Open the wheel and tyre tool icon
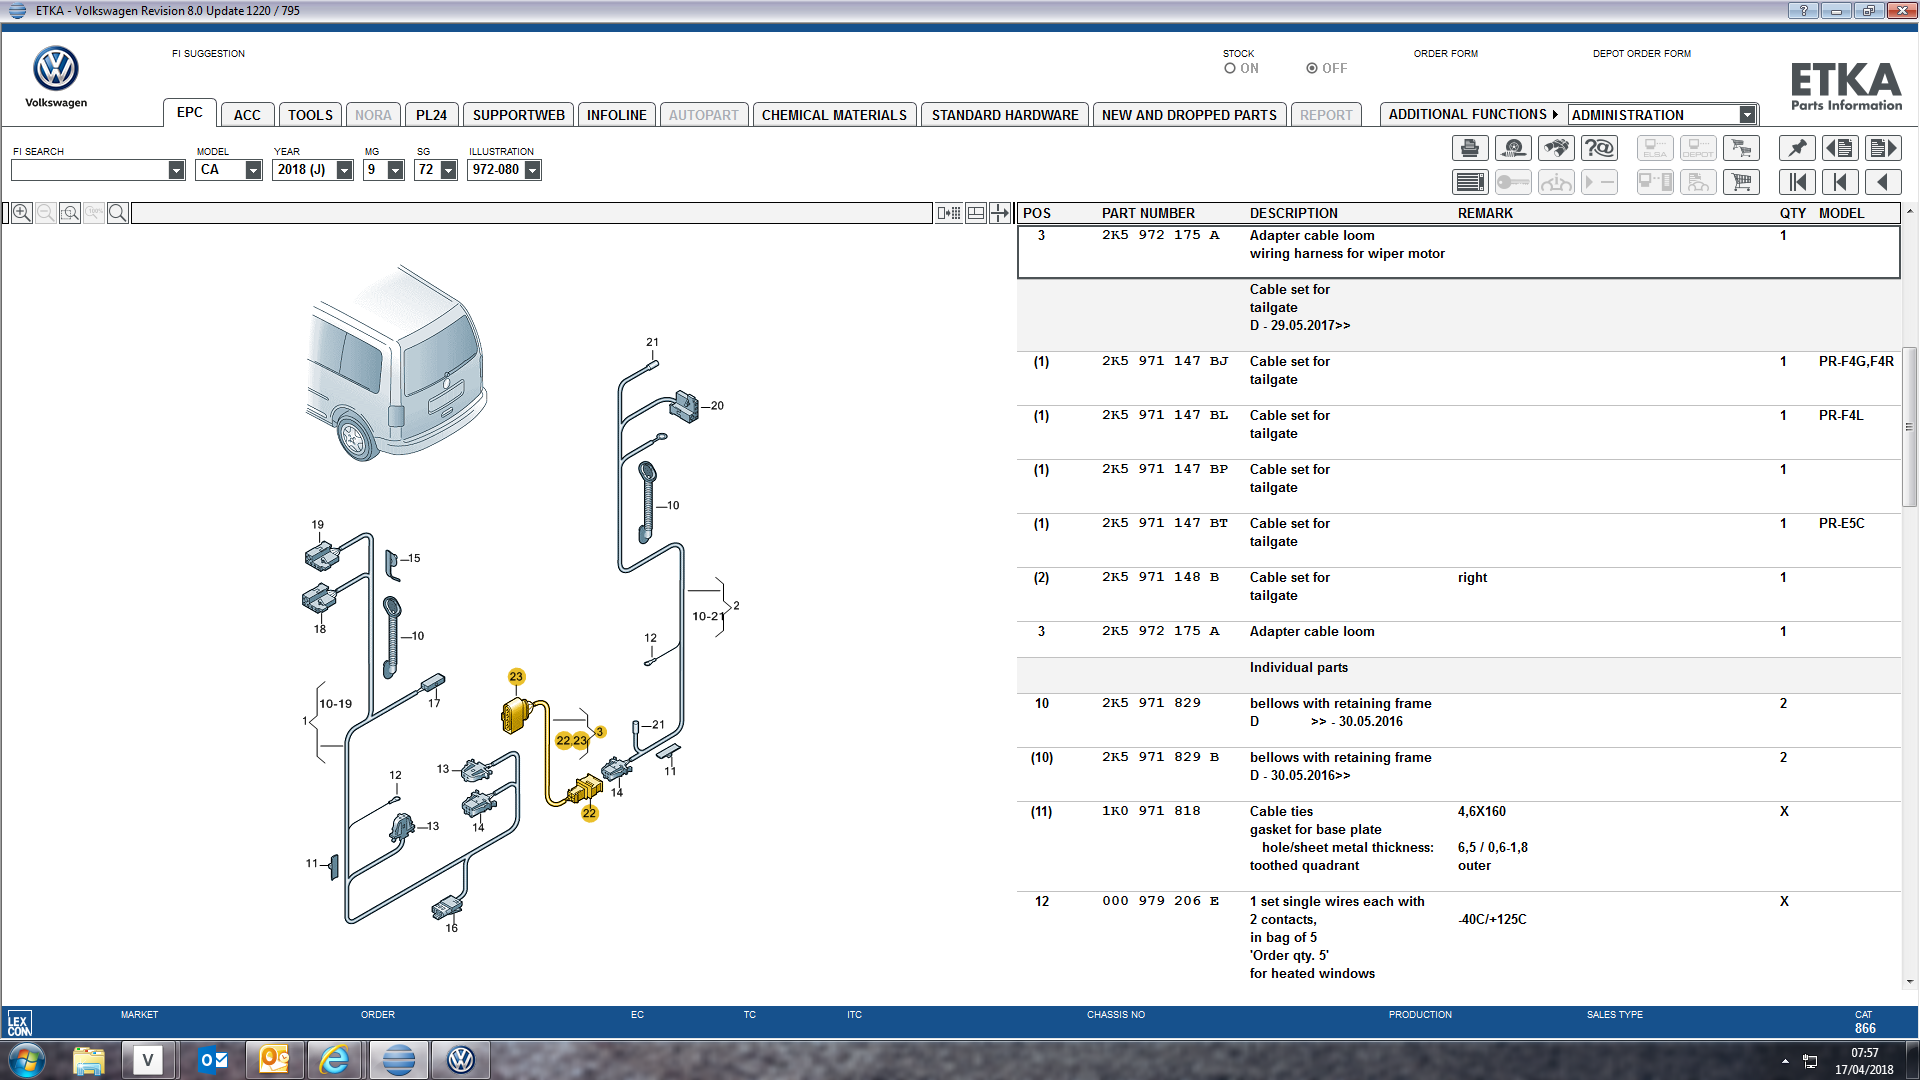This screenshot has height=1080, width=1920. [1513, 149]
